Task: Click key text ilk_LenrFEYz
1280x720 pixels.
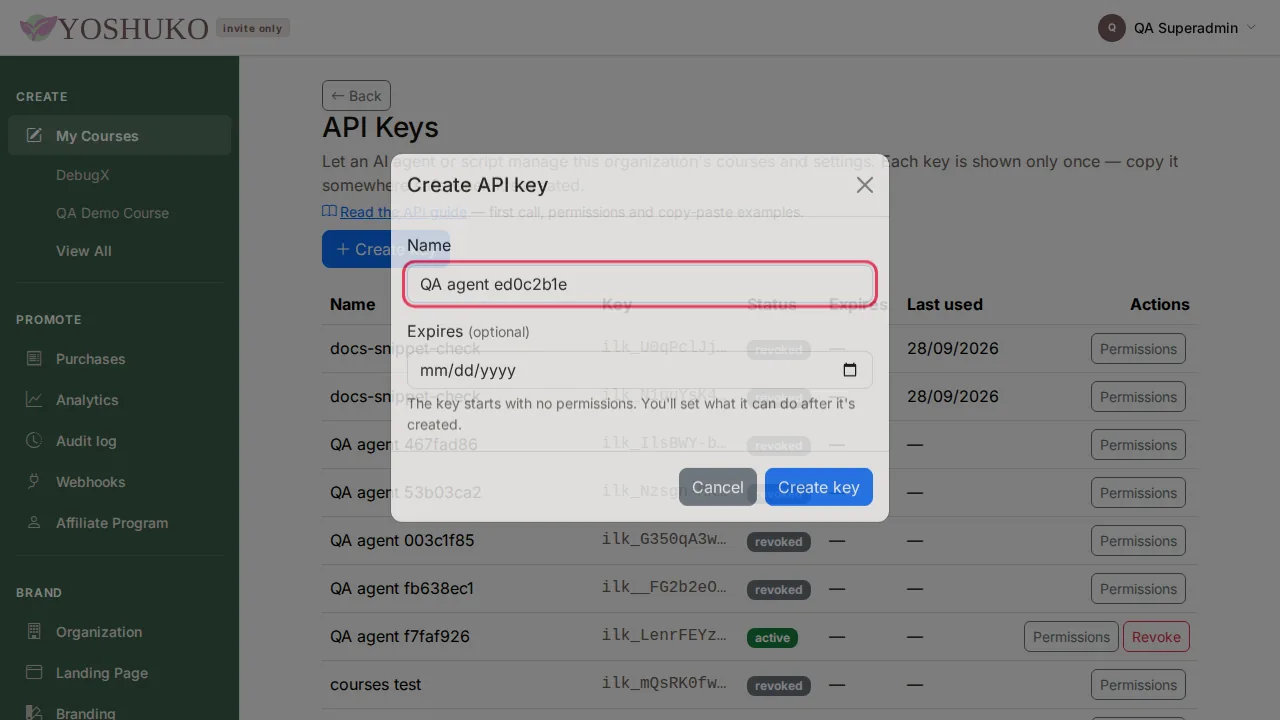Action: (x=664, y=636)
